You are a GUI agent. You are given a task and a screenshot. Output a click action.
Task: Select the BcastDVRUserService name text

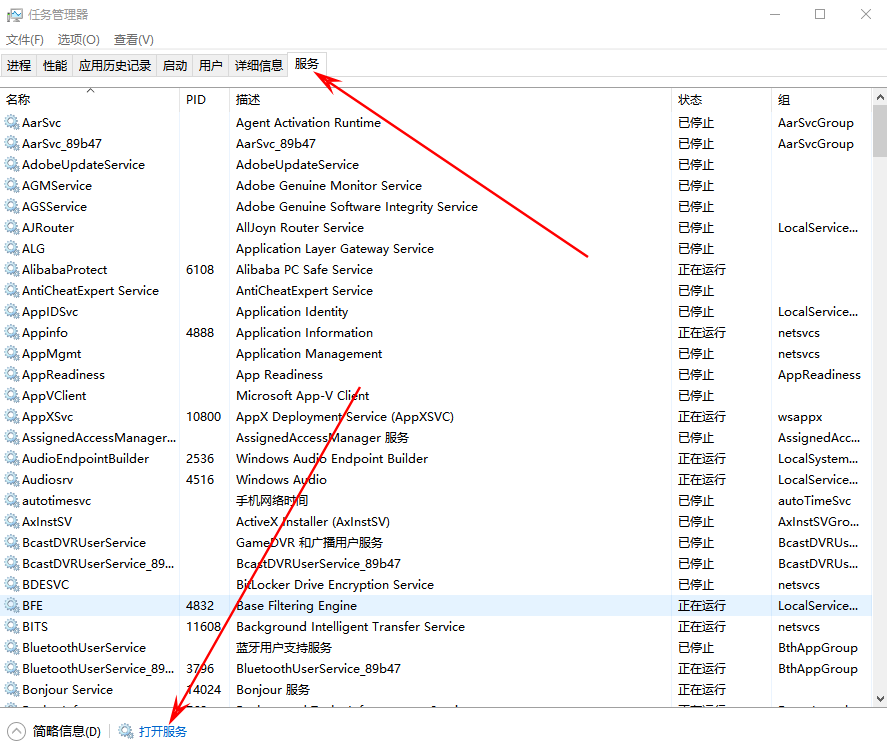(x=84, y=542)
